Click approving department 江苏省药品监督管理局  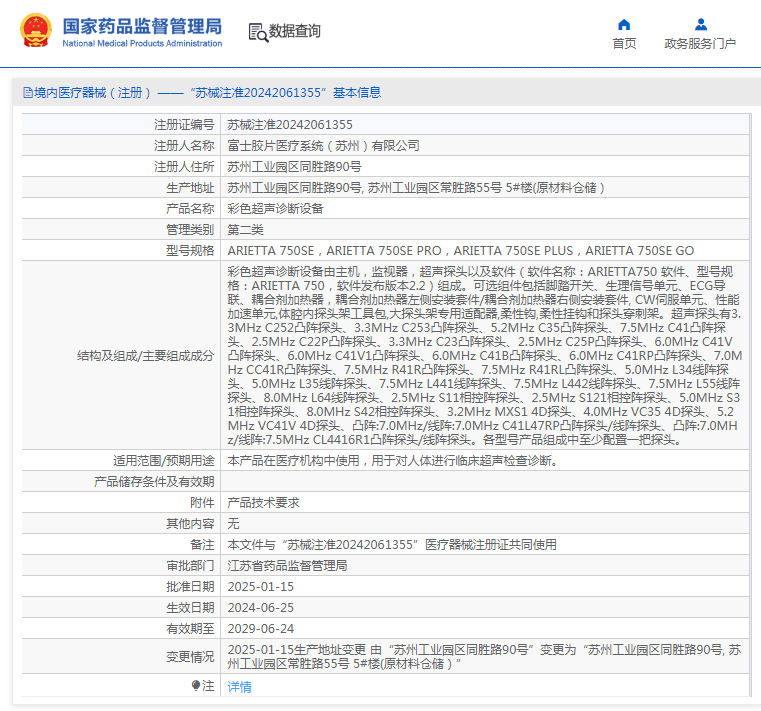(x=287, y=565)
